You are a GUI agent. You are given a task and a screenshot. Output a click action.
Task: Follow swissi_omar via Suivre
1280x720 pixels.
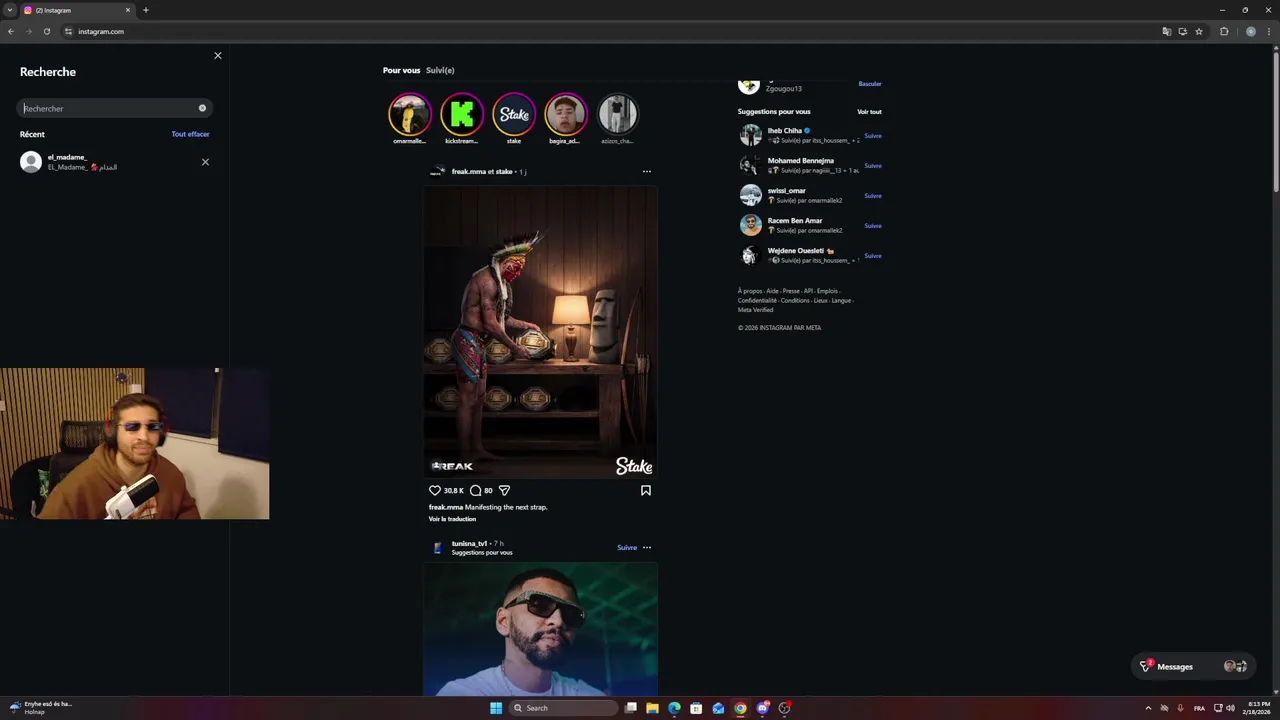873,196
